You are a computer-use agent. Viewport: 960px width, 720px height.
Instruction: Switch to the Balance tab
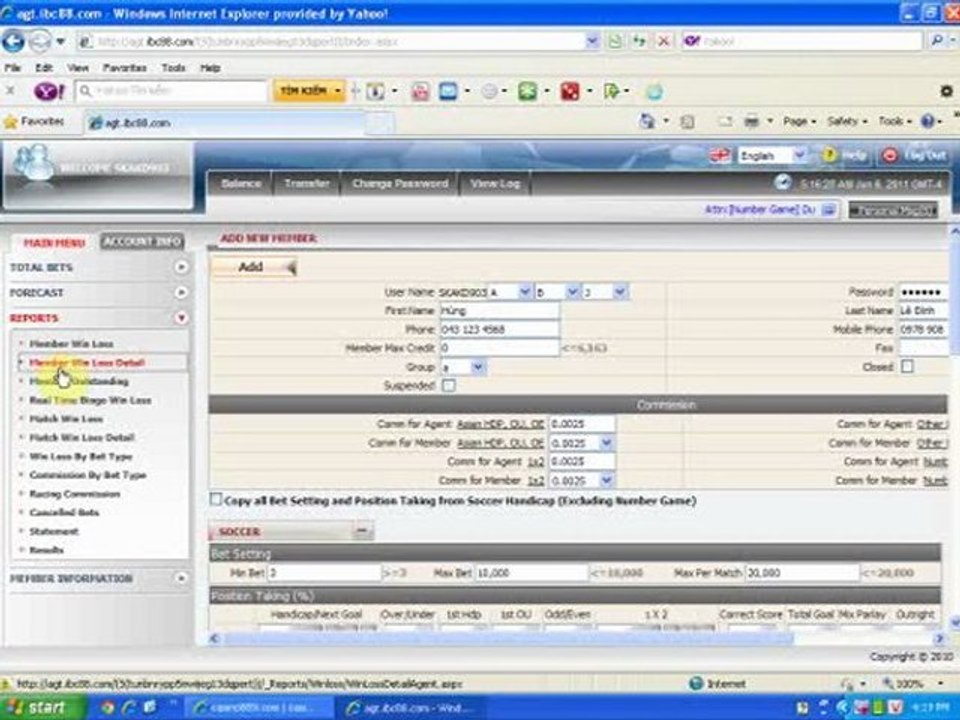point(241,183)
